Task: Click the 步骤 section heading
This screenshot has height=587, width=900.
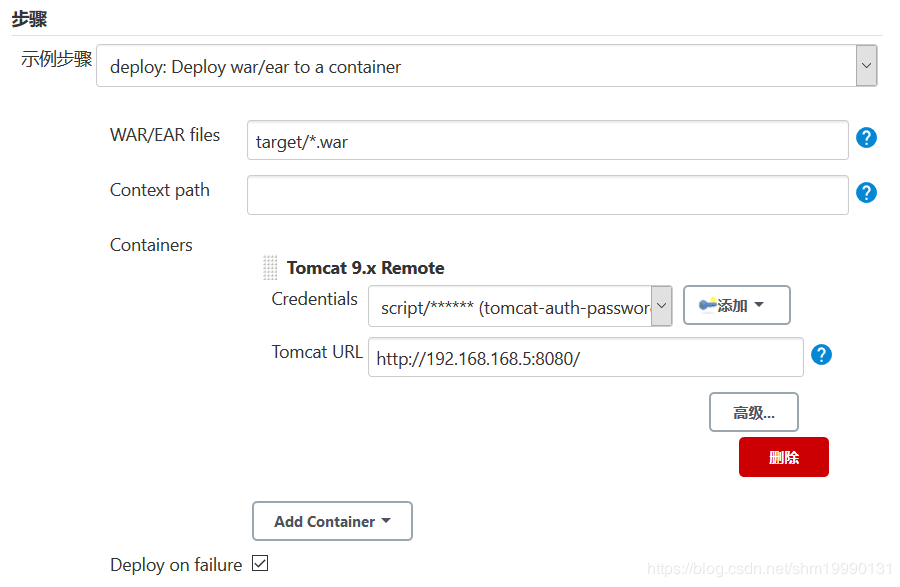Action: pos(29,19)
